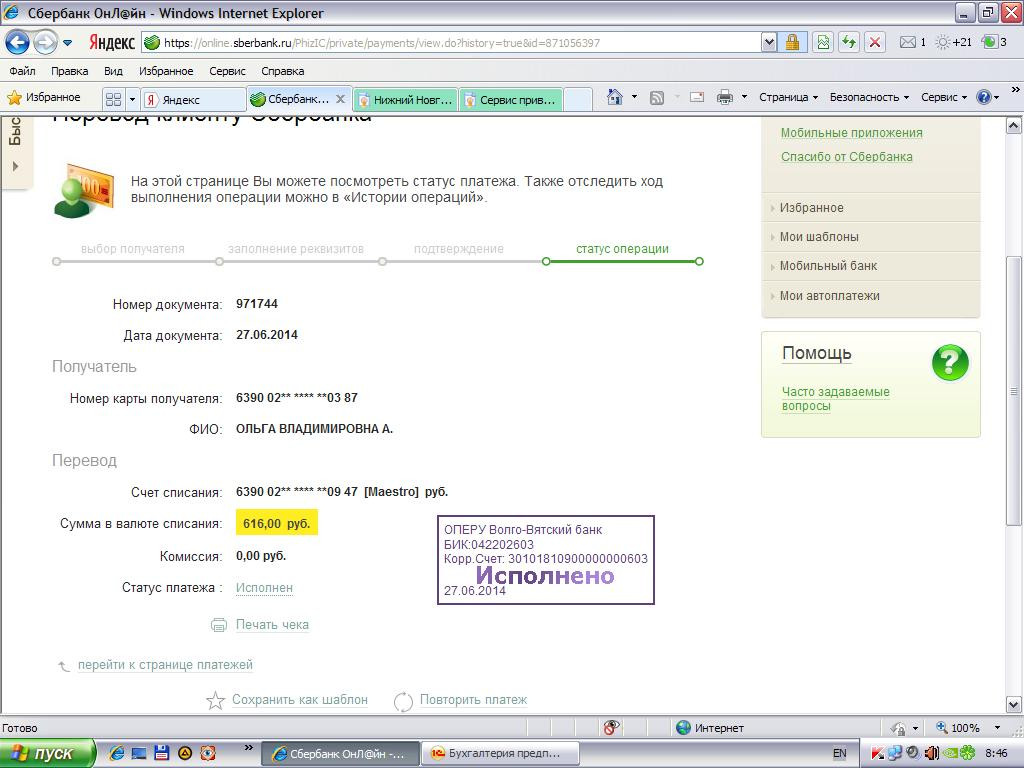Open the Избранное star button in favorites bar
The image size is (1024, 768).
pyautogui.click(x=43, y=97)
